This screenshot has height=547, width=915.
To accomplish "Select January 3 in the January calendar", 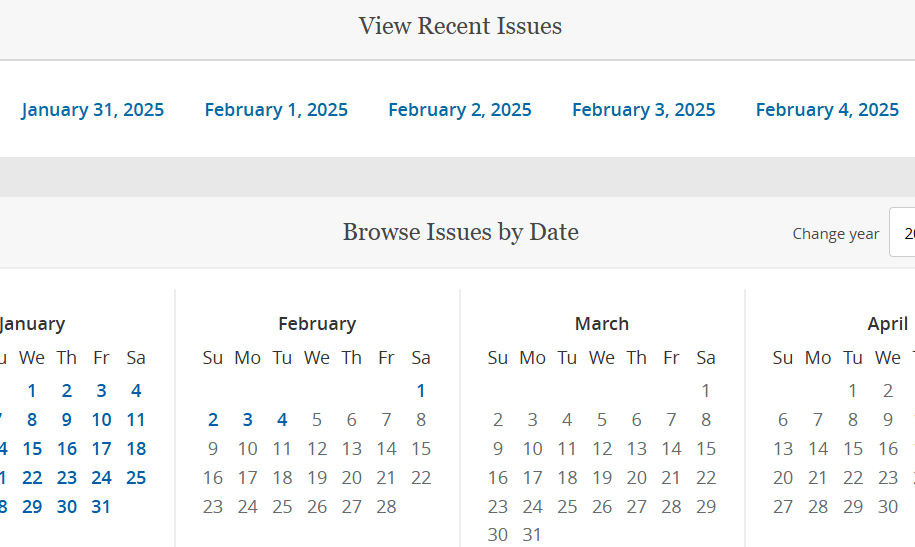I will 102,391.
